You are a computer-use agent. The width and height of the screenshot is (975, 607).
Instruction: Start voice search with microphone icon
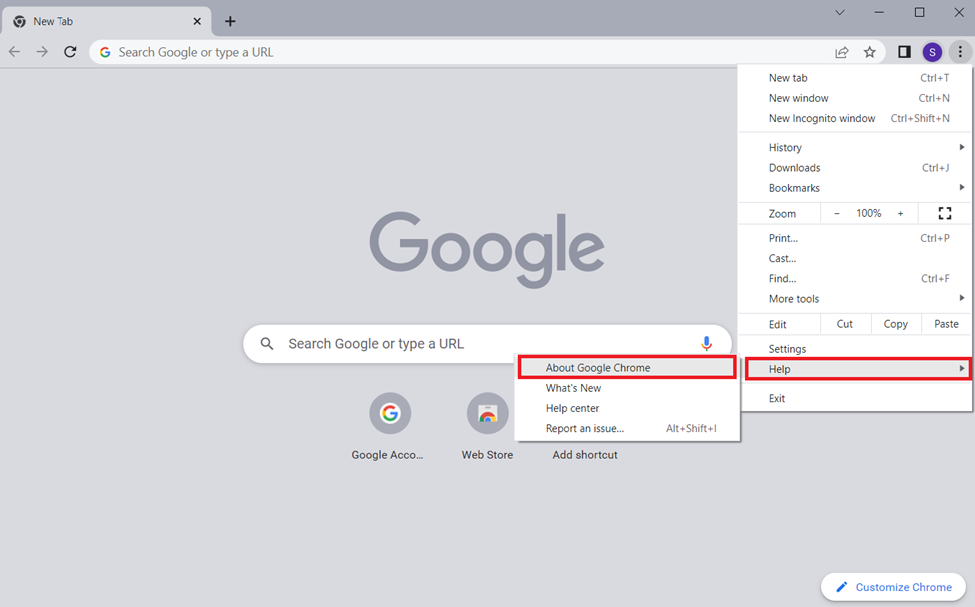(706, 343)
